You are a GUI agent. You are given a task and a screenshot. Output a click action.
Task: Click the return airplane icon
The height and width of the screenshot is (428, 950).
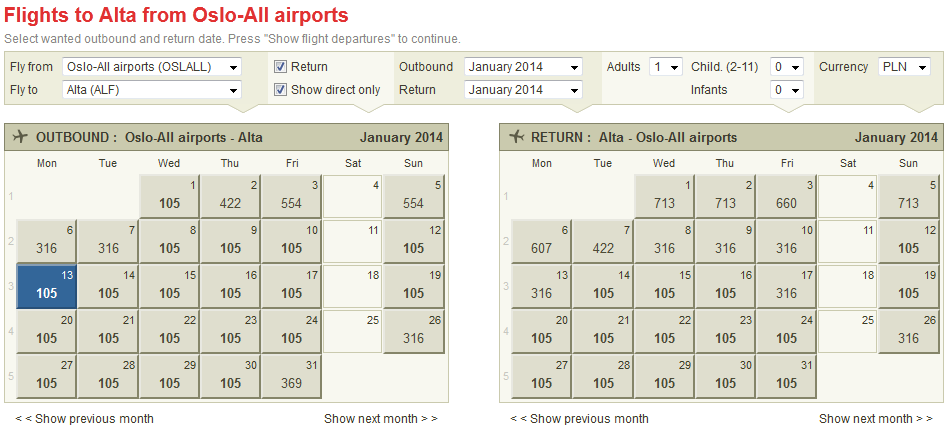tap(516, 136)
